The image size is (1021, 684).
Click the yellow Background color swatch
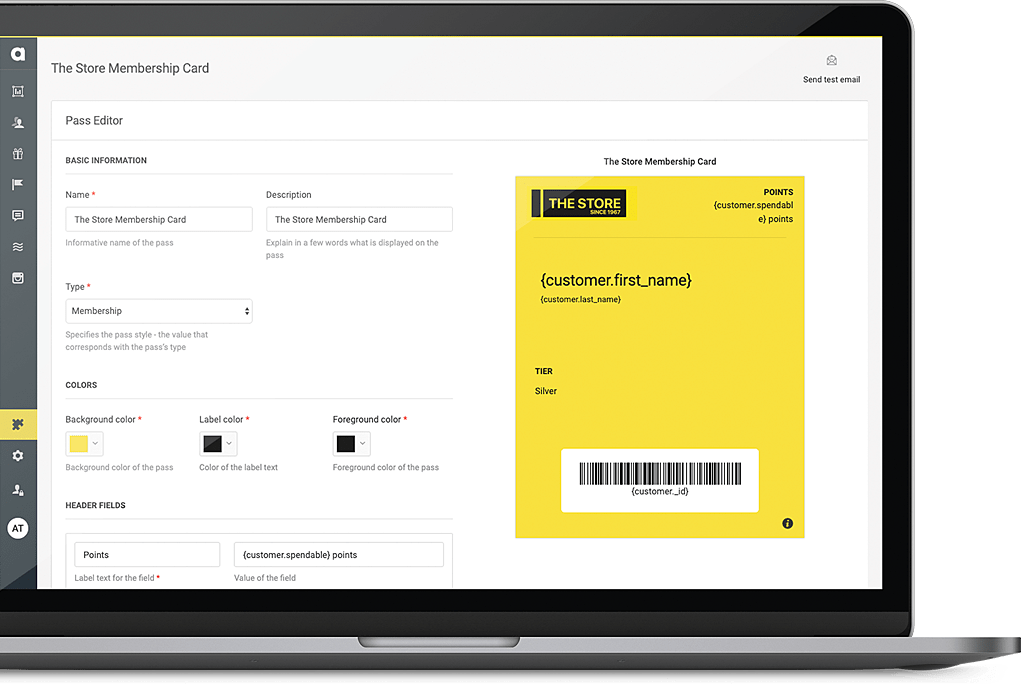[x=79, y=444]
